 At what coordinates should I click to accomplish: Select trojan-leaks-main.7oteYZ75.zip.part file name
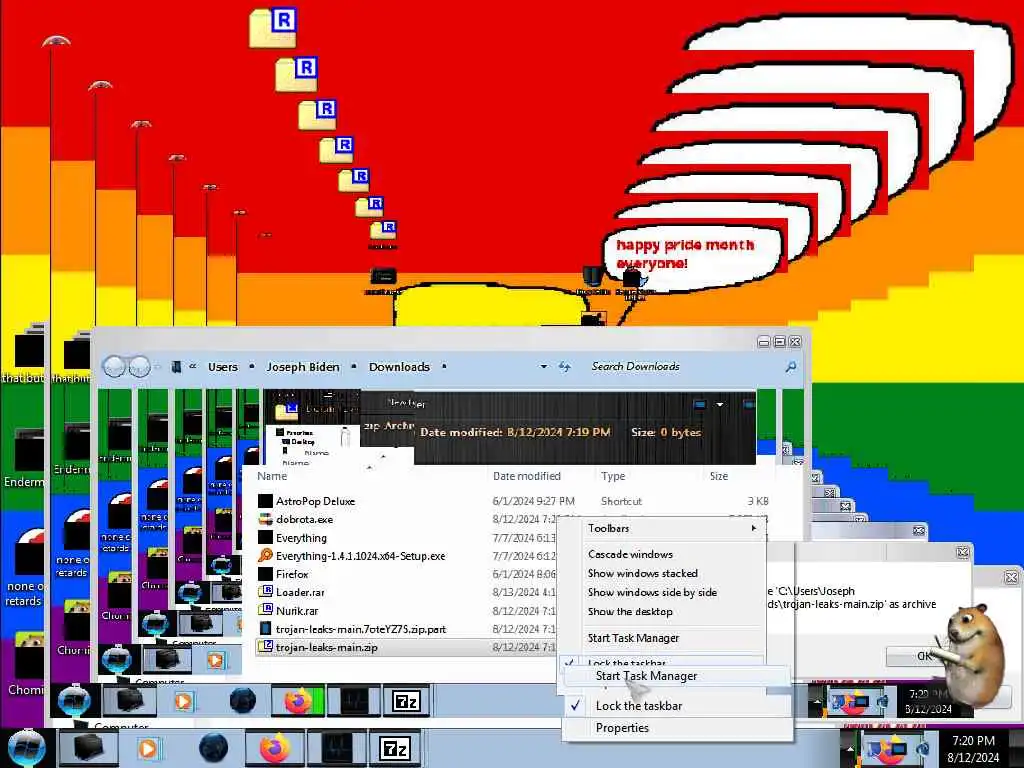[360, 629]
